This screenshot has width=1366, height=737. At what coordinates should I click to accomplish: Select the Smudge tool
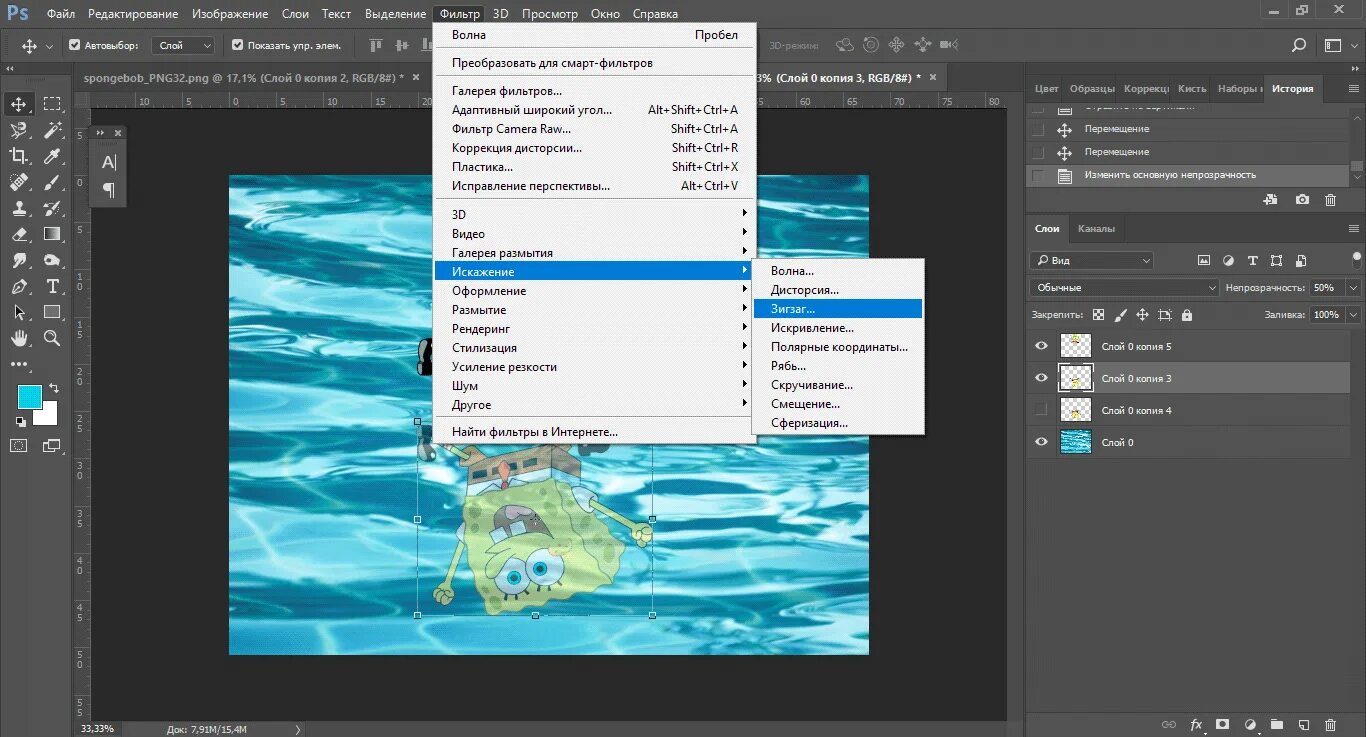pyautogui.click(x=19, y=260)
